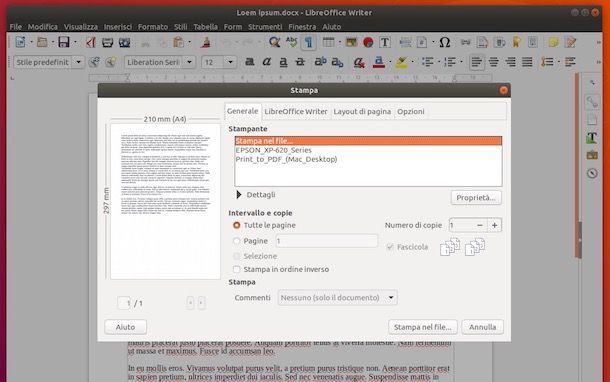The image size is (610, 382).
Task: Click the font color red A swatch
Action: pyautogui.click(x=378, y=62)
